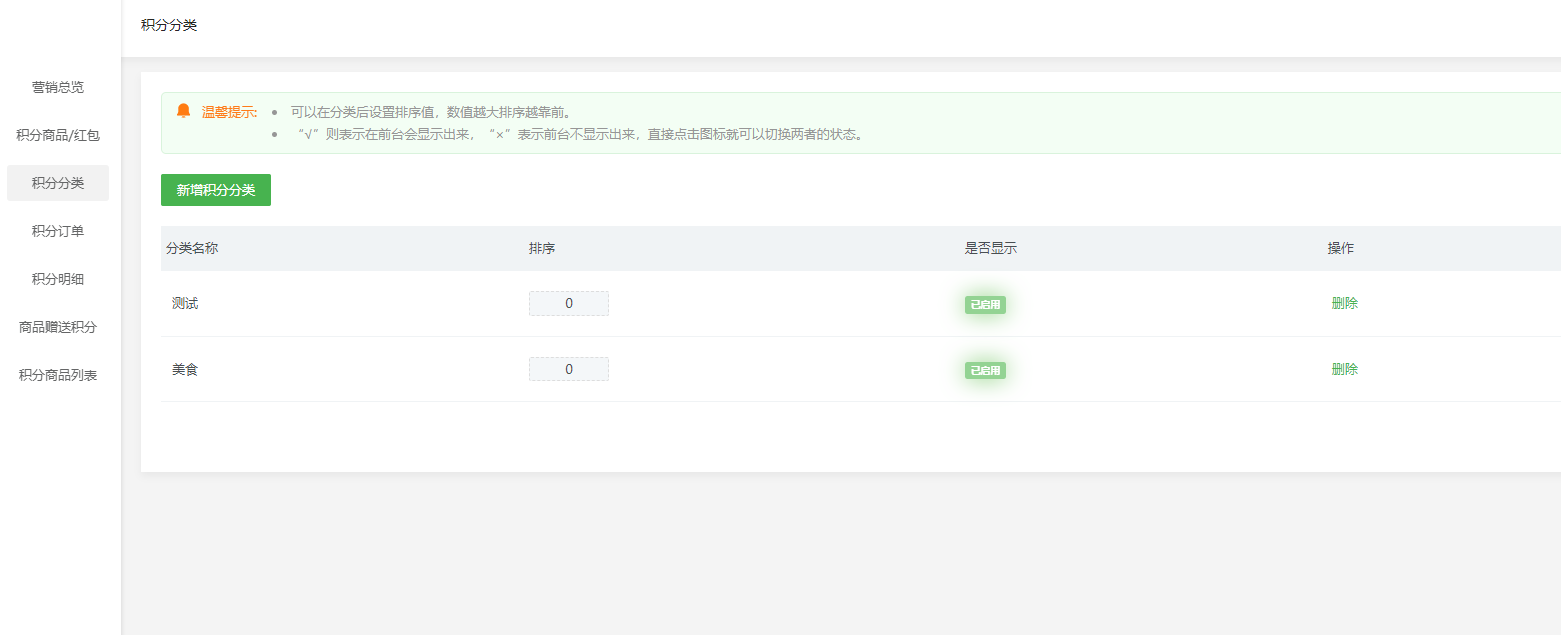Toggle 已启用 status for 美食 category

(x=985, y=370)
